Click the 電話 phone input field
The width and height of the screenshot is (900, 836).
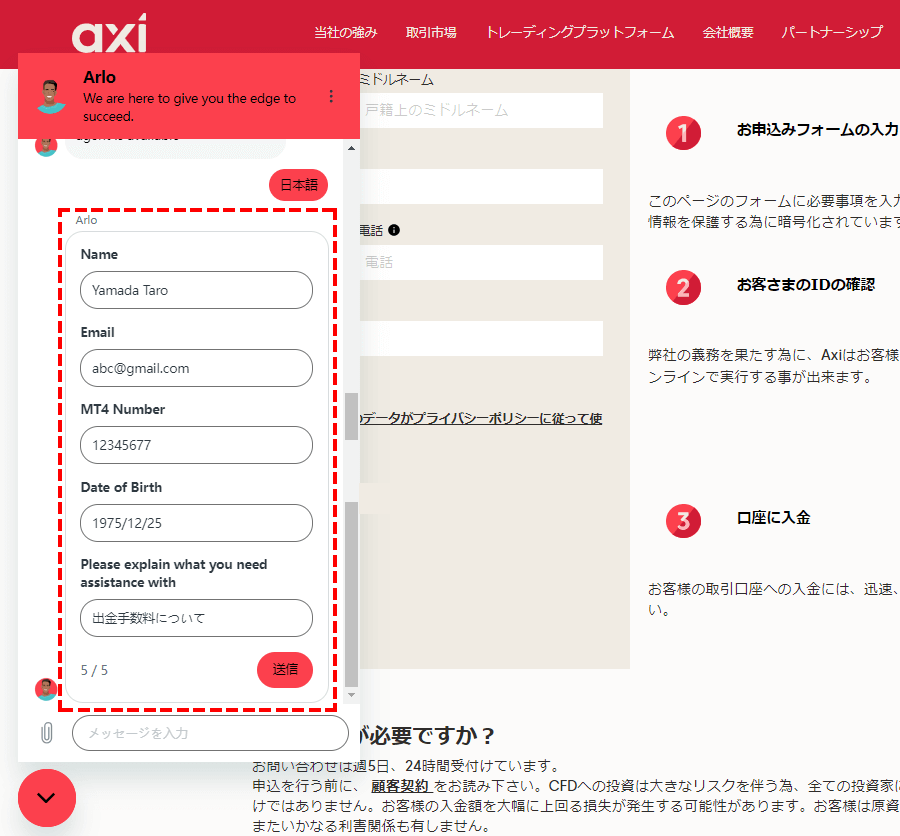[481, 262]
